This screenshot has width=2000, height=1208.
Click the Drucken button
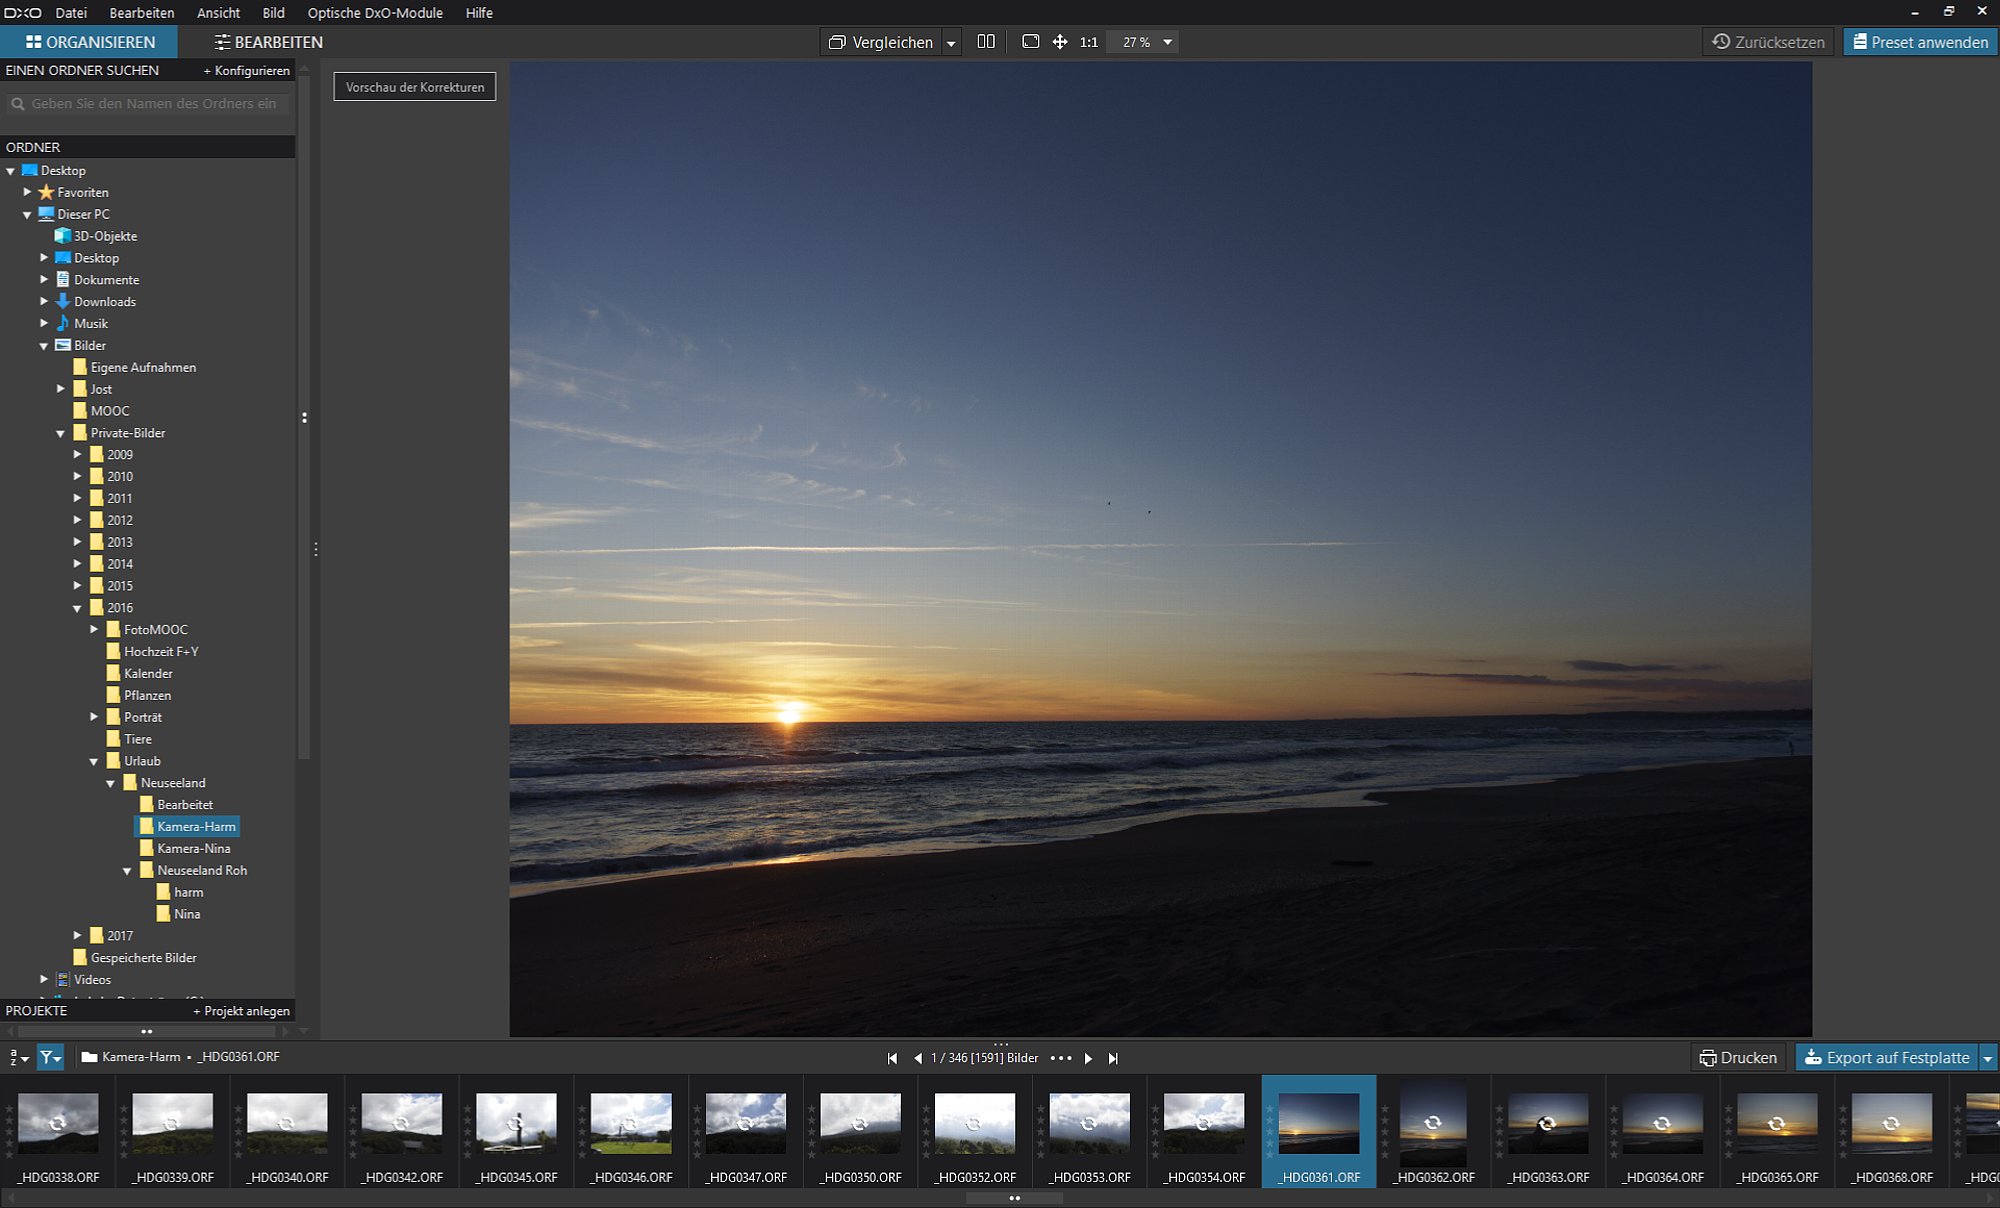1738,1058
